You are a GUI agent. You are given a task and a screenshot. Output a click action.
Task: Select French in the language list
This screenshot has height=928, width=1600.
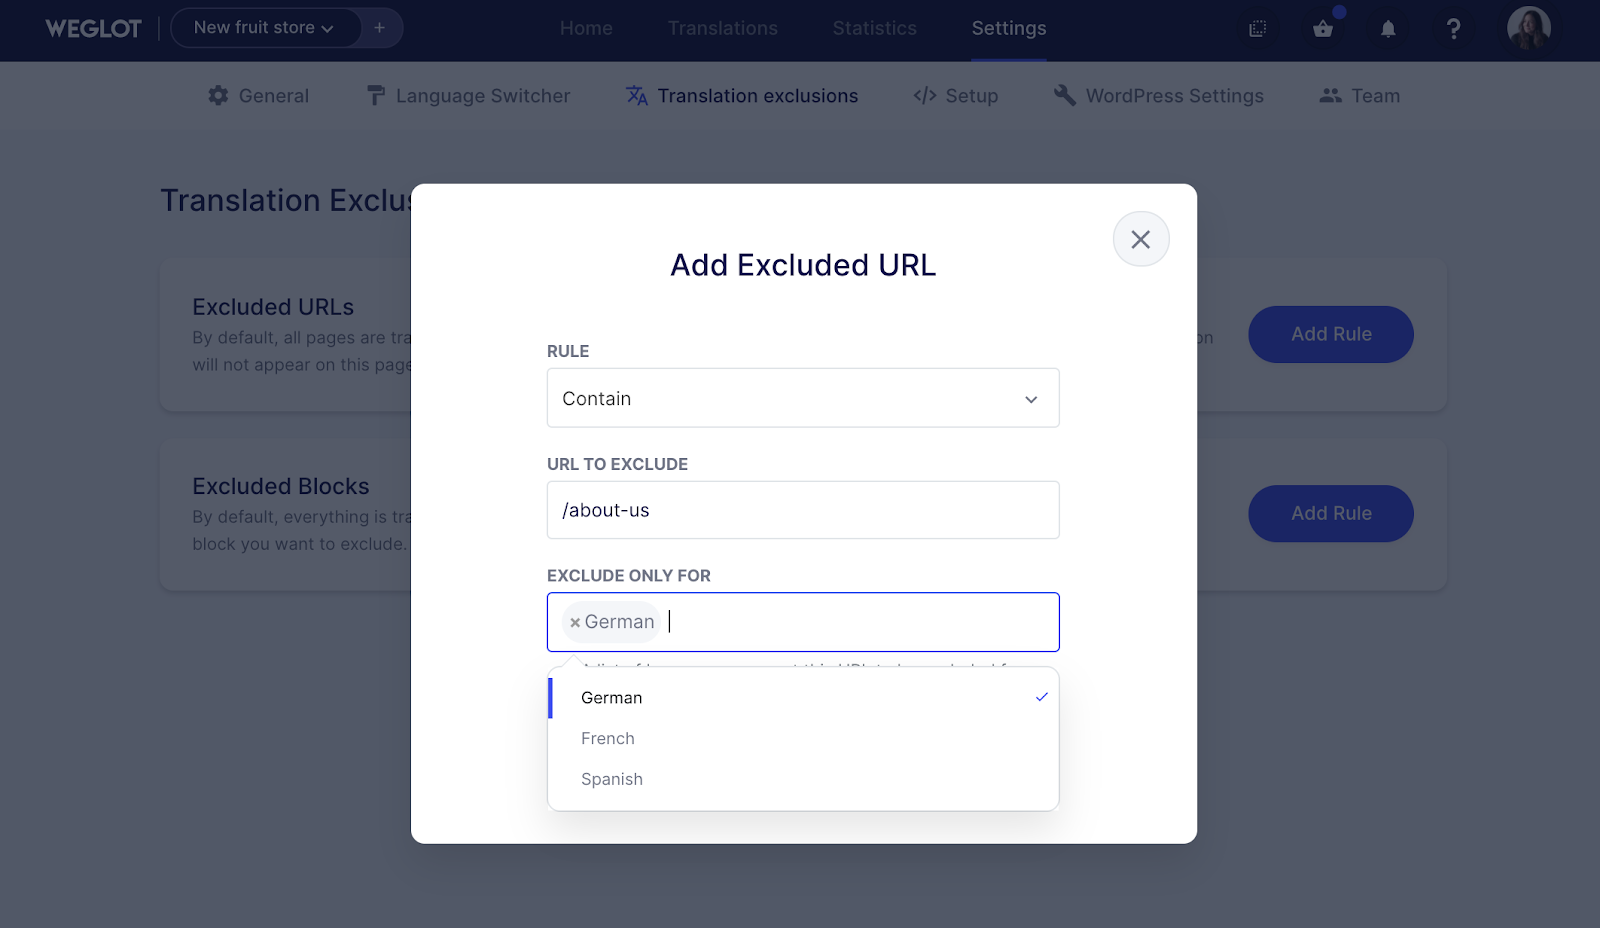click(x=803, y=739)
